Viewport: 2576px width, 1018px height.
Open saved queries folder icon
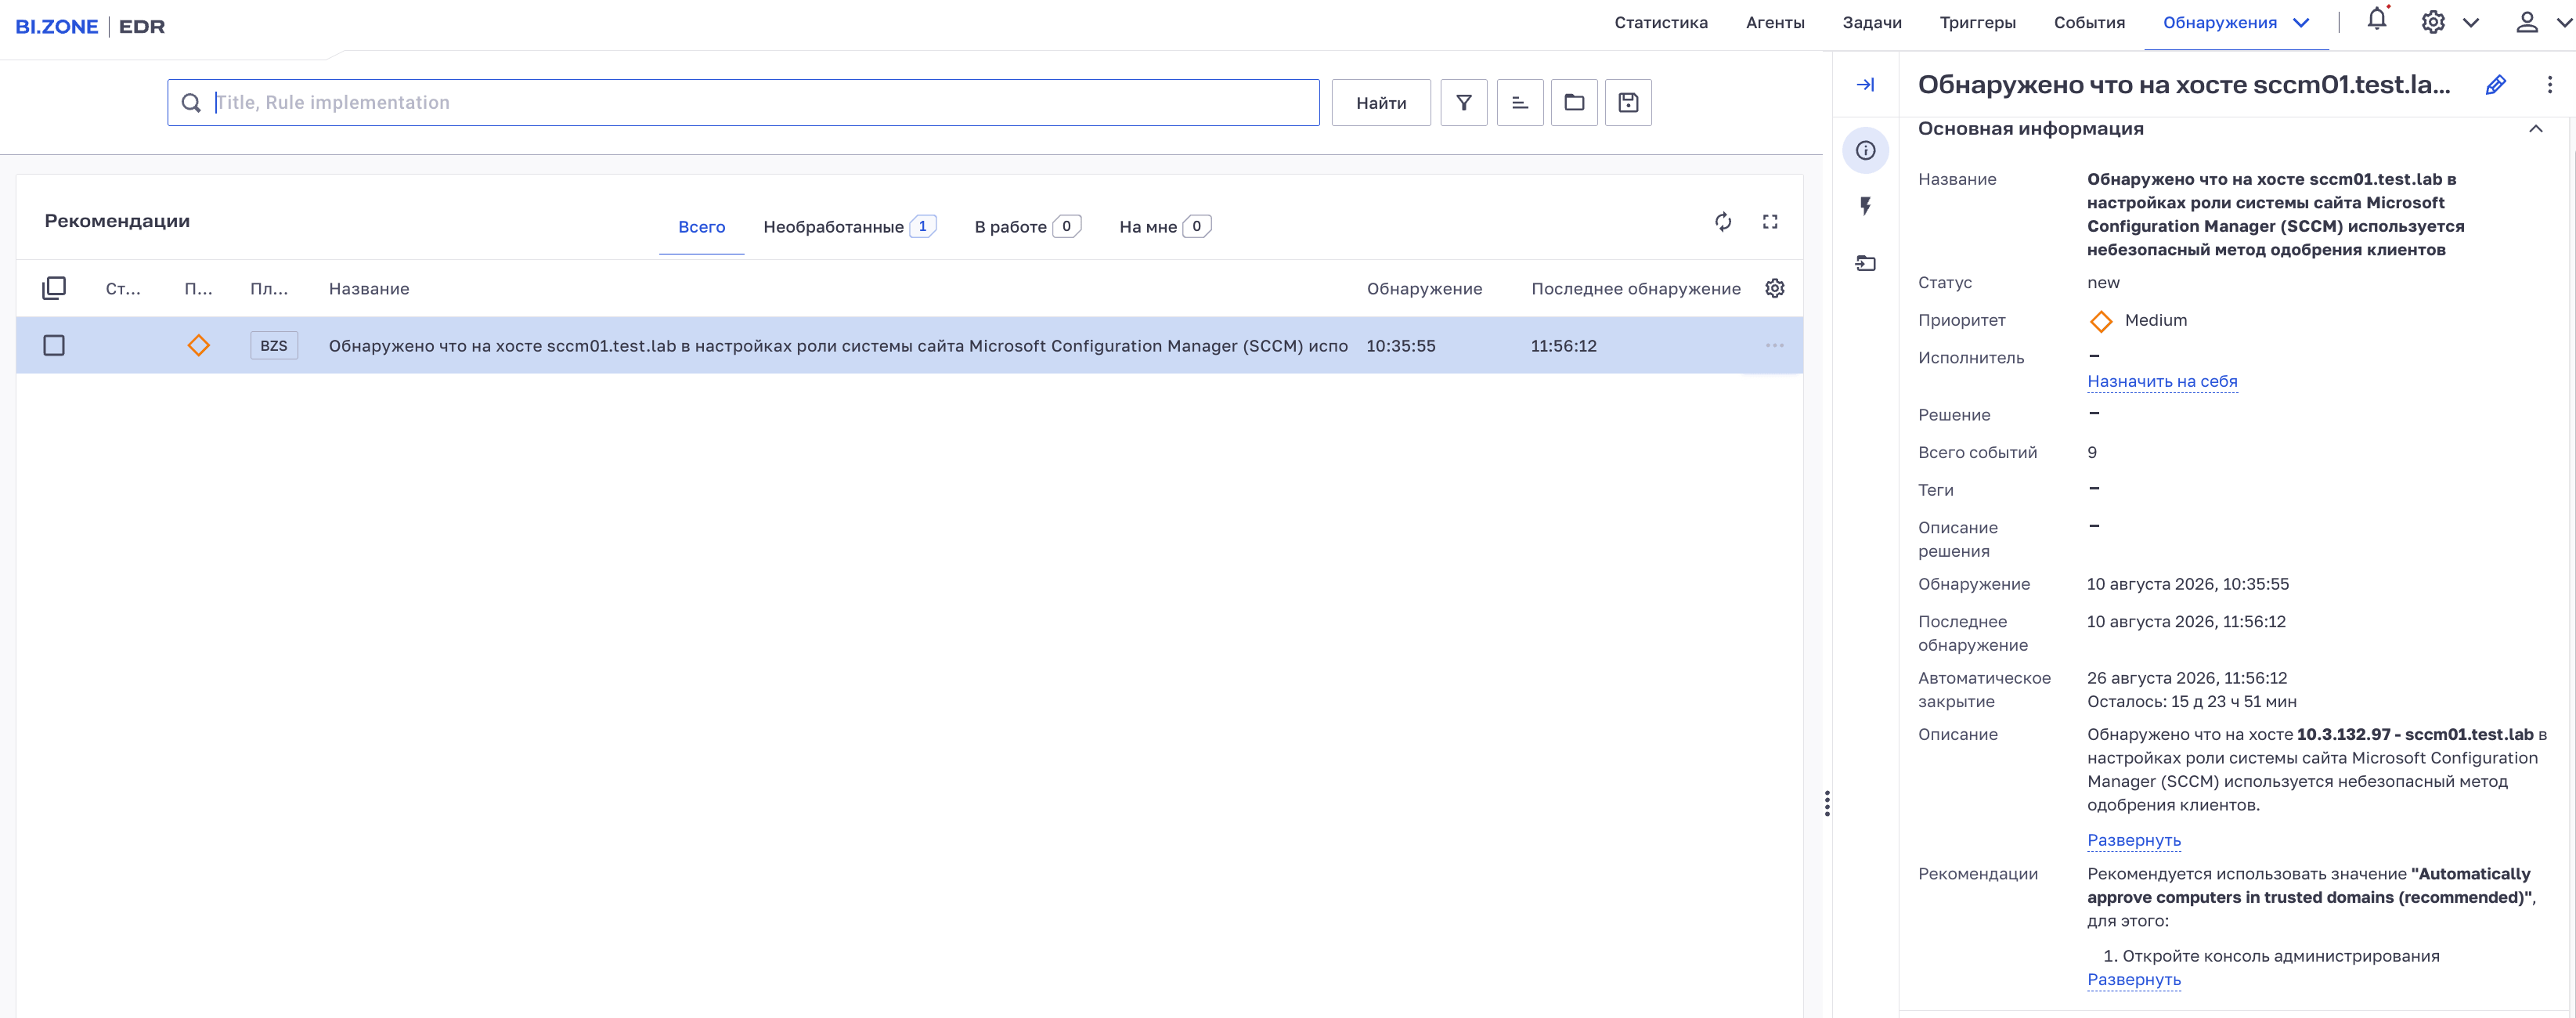(1574, 102)
